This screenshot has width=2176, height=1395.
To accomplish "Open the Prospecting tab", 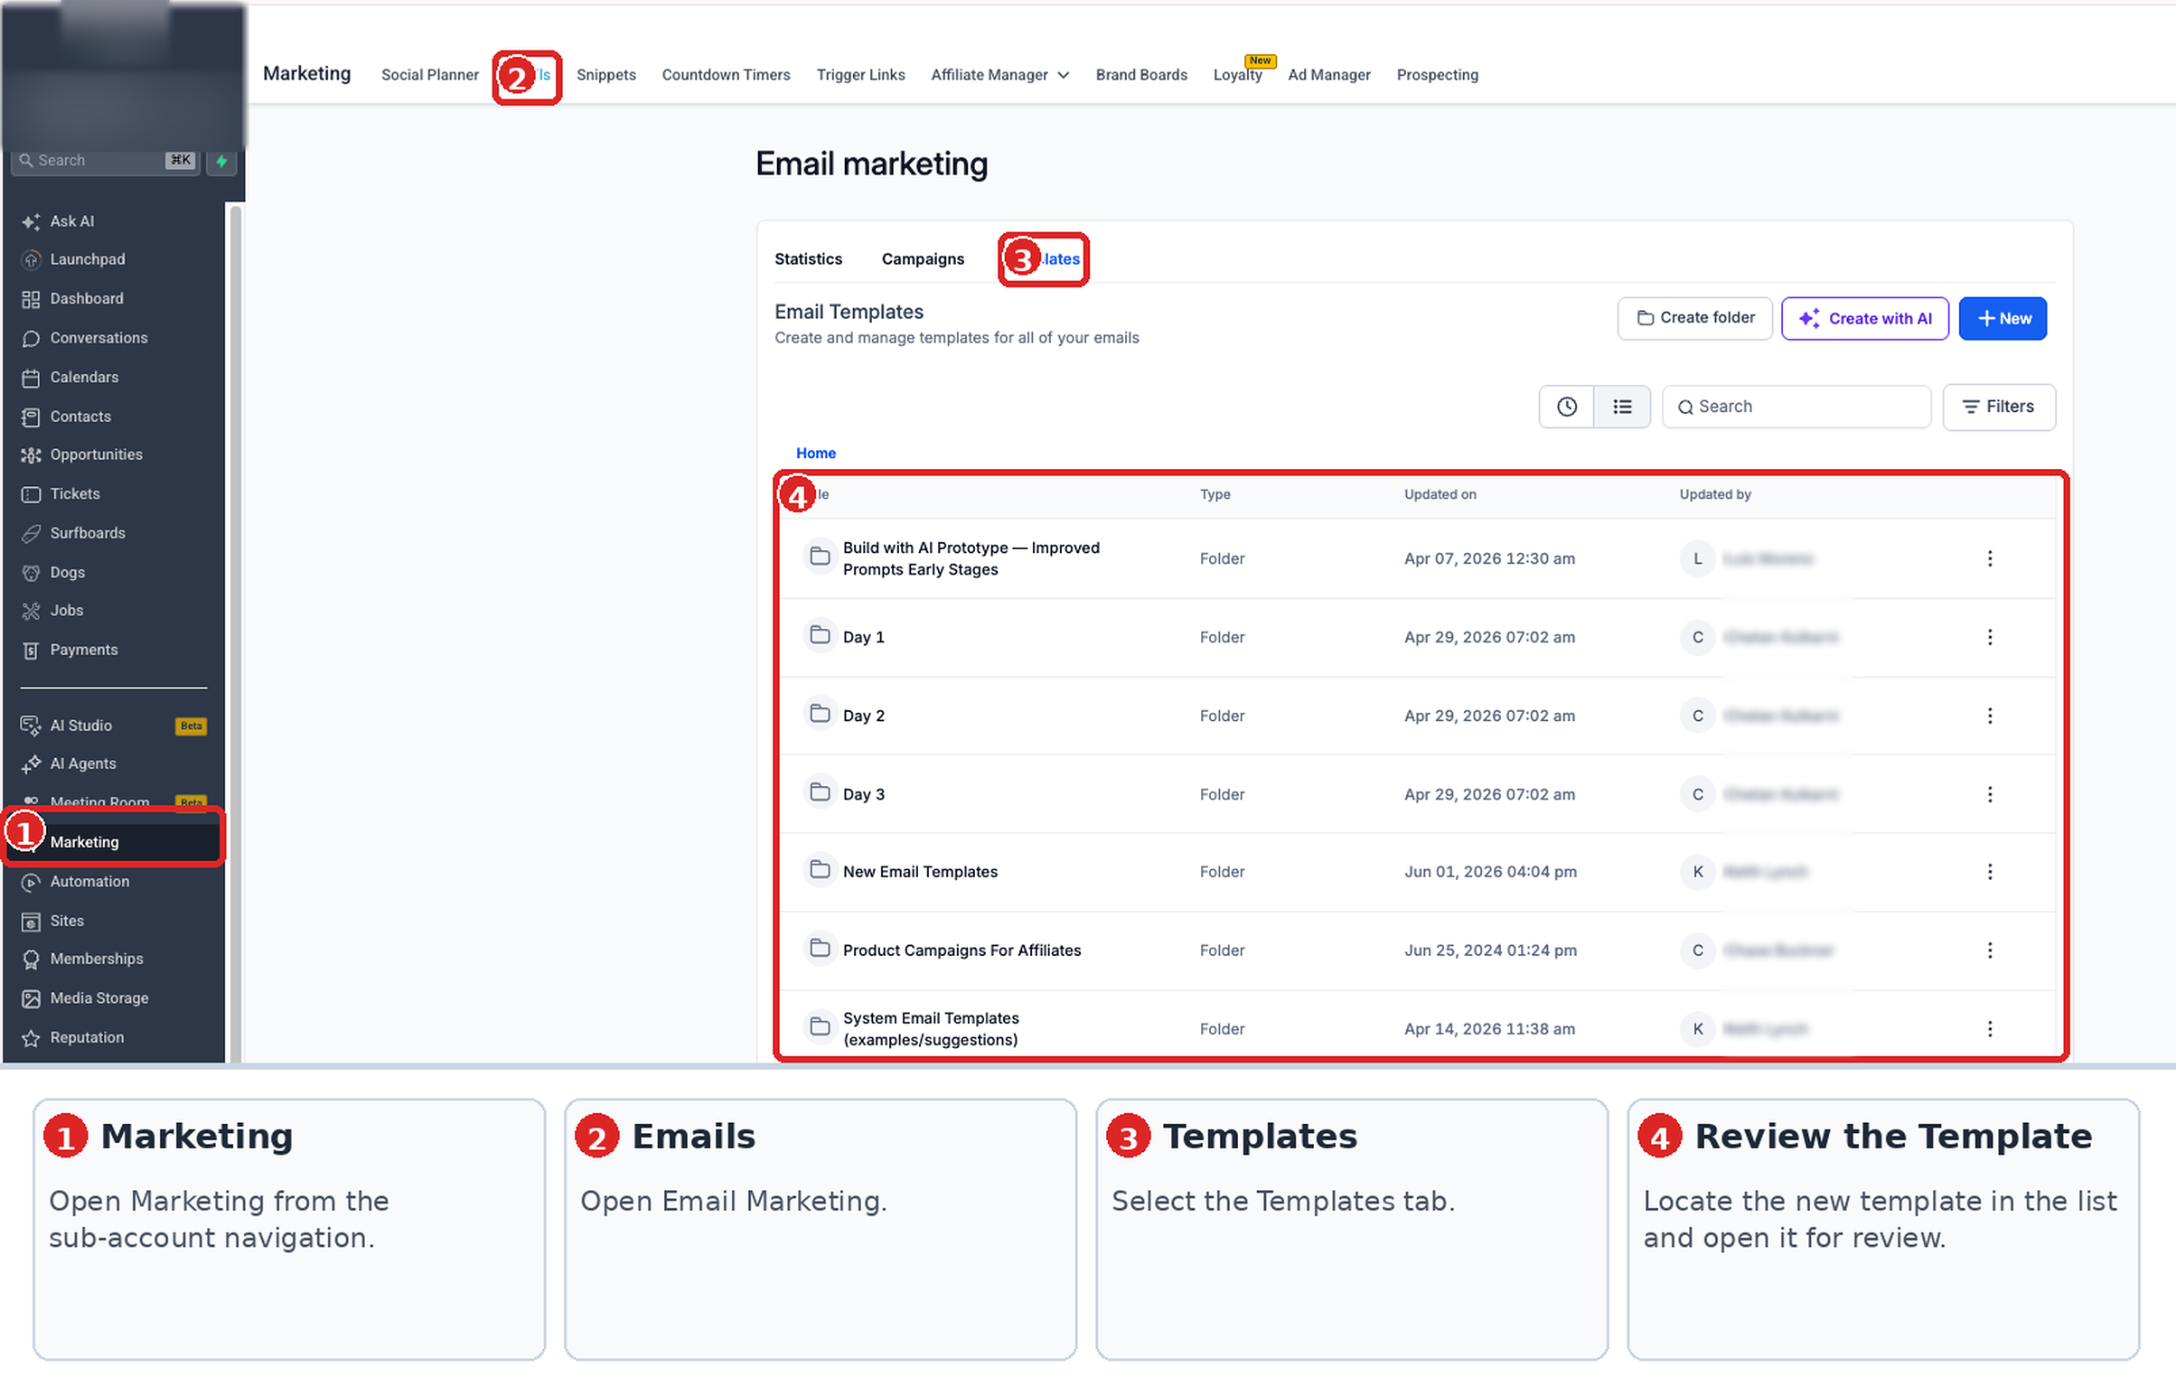I will pyautogui.click(x=1437, y=75).
